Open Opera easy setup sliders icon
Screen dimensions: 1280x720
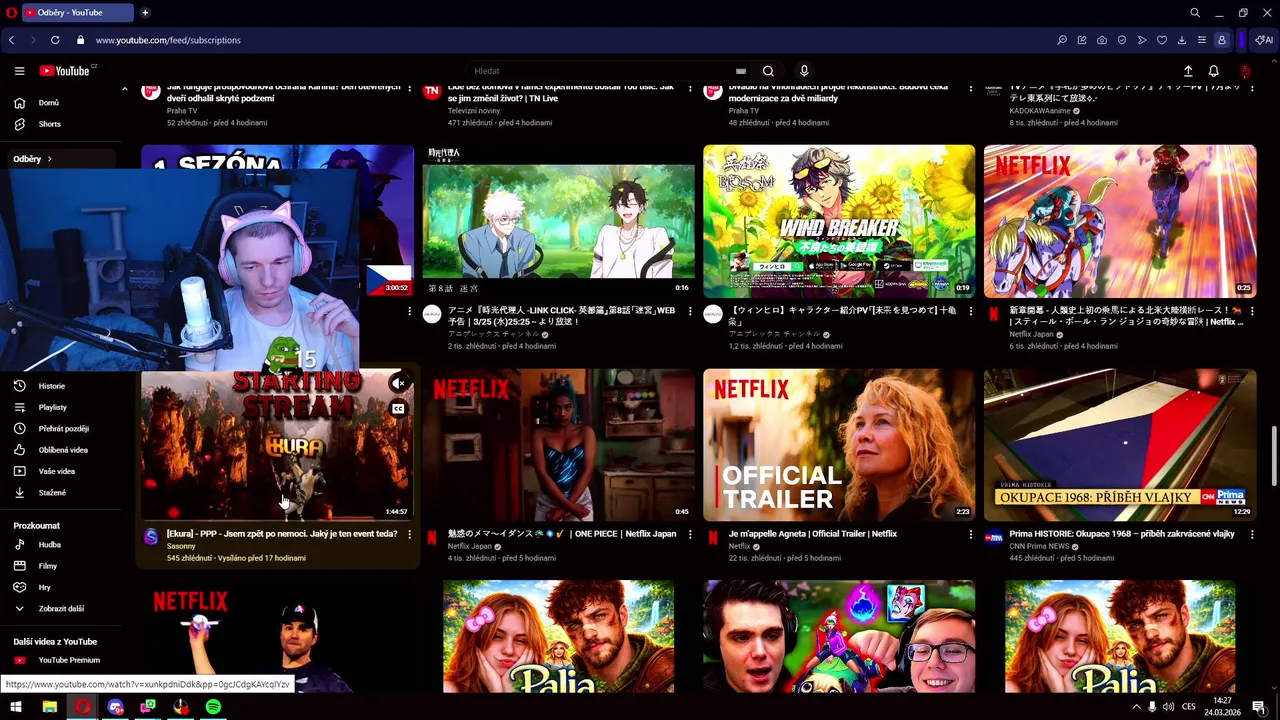point(1202,40)
